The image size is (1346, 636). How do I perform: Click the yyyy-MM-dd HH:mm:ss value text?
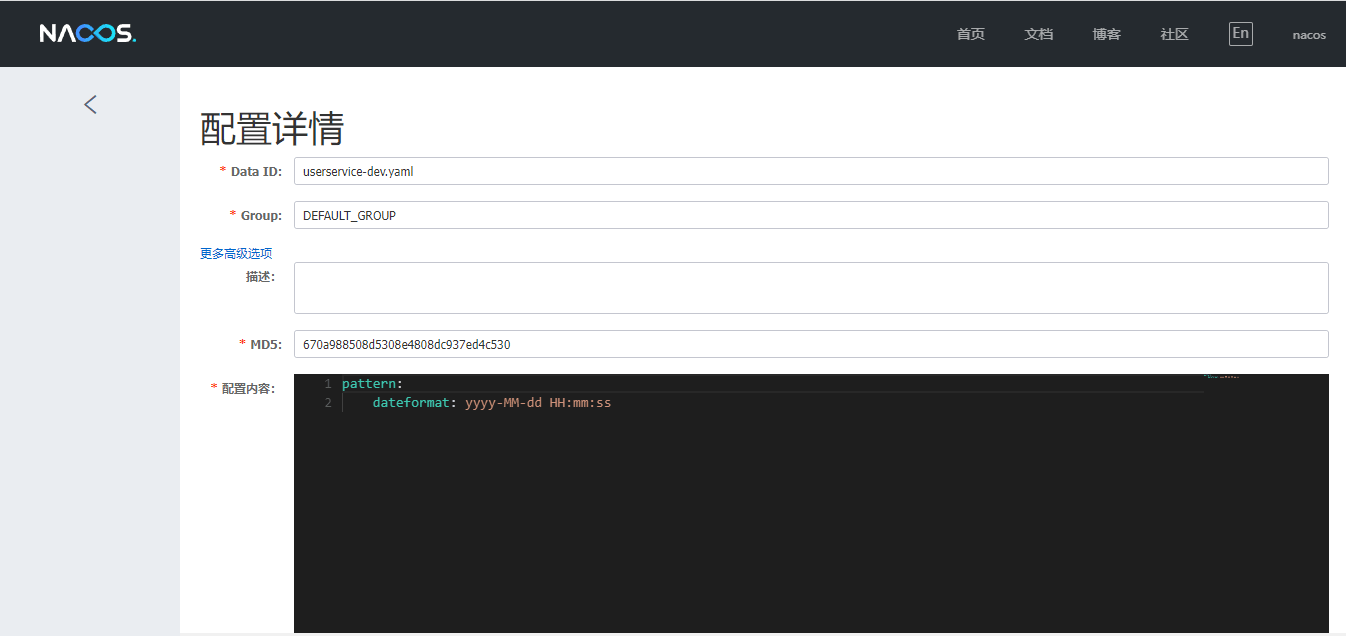538,403
